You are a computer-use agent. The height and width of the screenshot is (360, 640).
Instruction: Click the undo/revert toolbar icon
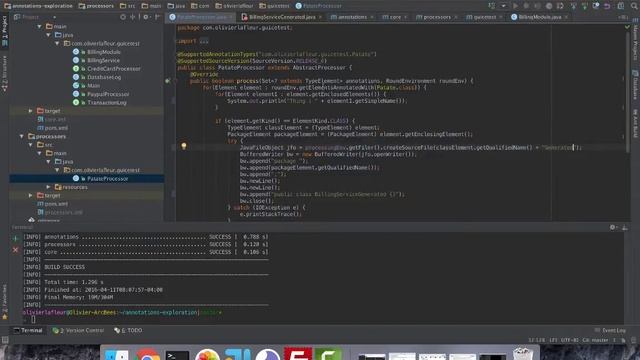click(607, 6)
